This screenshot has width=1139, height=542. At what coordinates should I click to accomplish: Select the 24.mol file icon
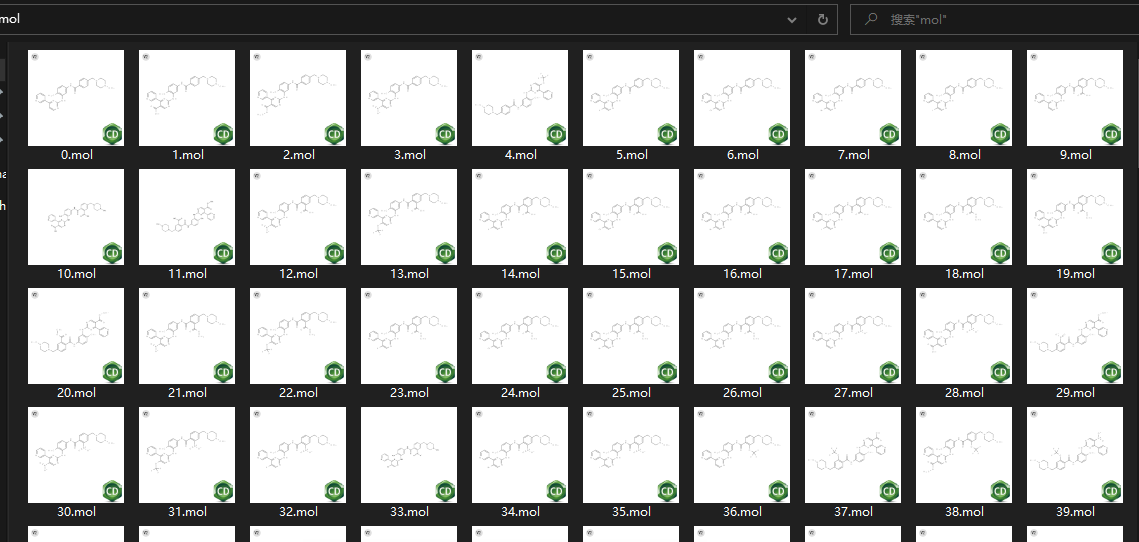coord(520,336)
